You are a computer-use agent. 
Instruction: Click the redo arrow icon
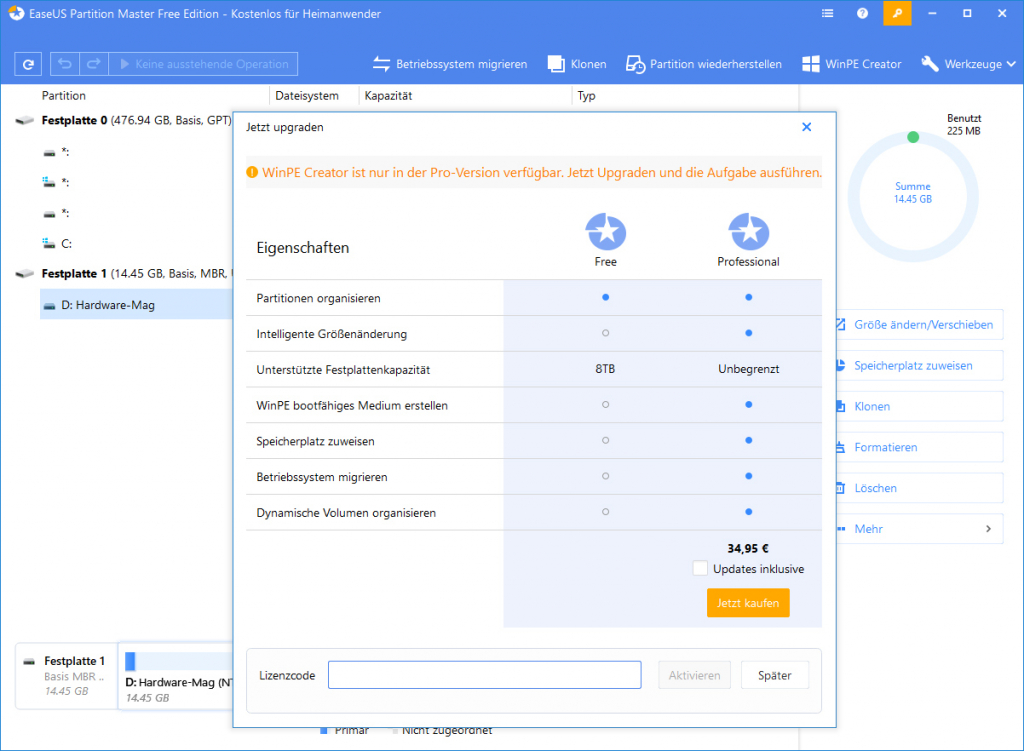pos(92,63)
